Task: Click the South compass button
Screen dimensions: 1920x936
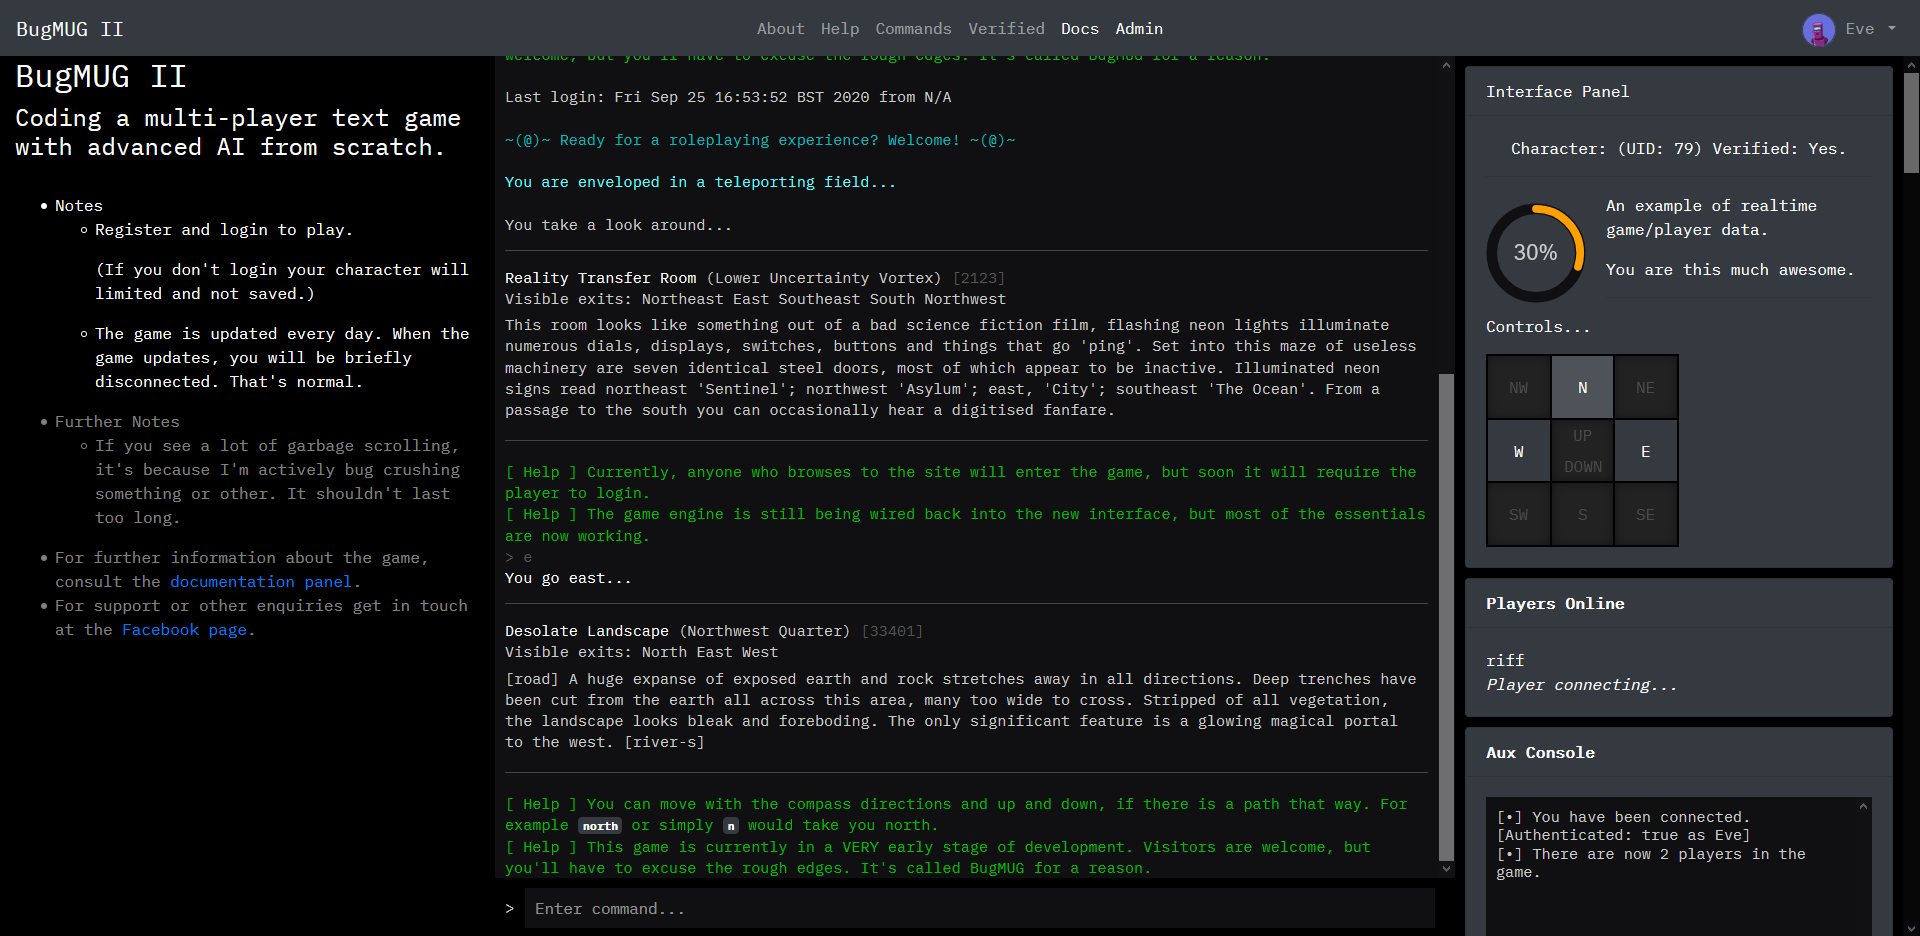Action: tap(1582, 515)
